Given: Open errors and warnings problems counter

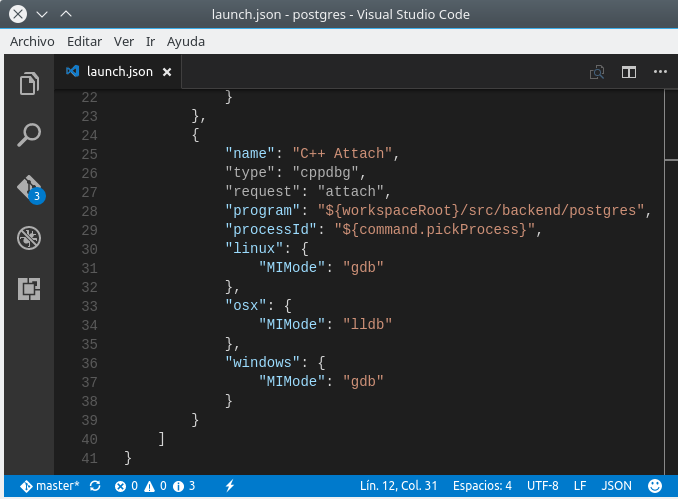Looking at the screenshot, I should (x=154, y=486).
